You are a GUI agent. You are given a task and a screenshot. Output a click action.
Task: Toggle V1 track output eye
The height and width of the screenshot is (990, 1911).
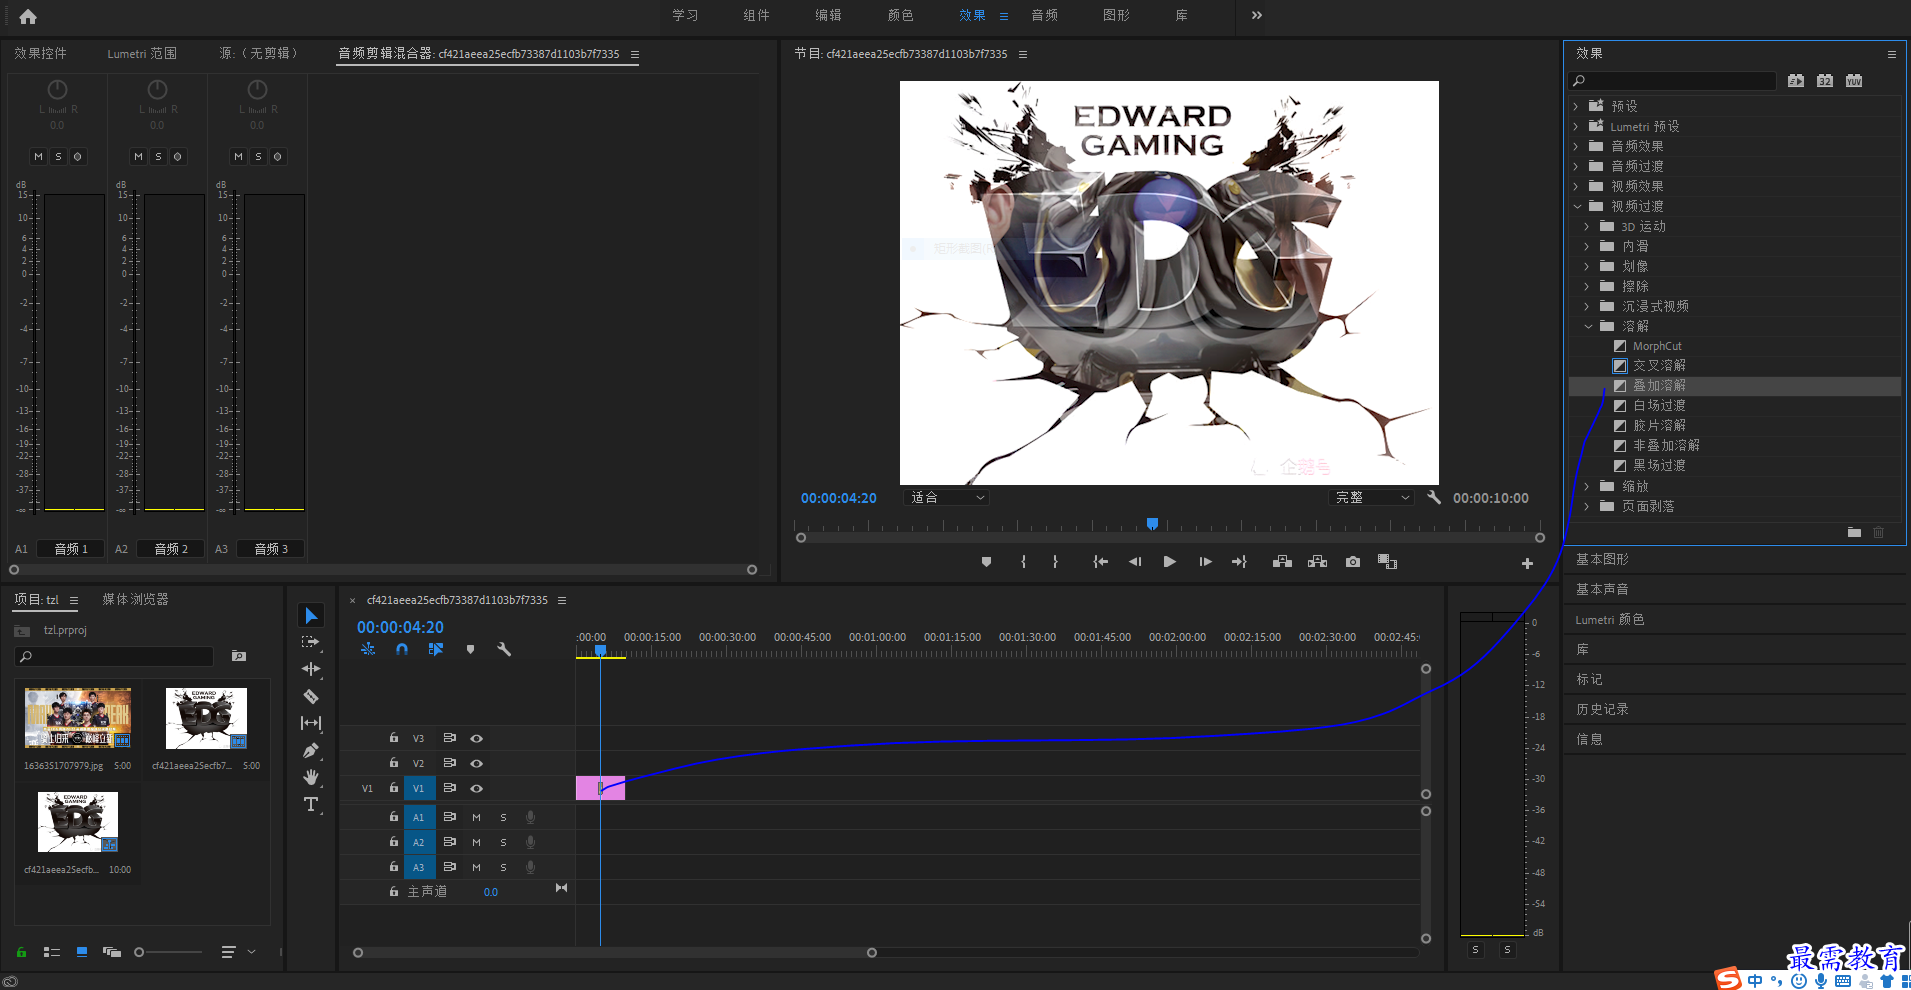point(477,788)
